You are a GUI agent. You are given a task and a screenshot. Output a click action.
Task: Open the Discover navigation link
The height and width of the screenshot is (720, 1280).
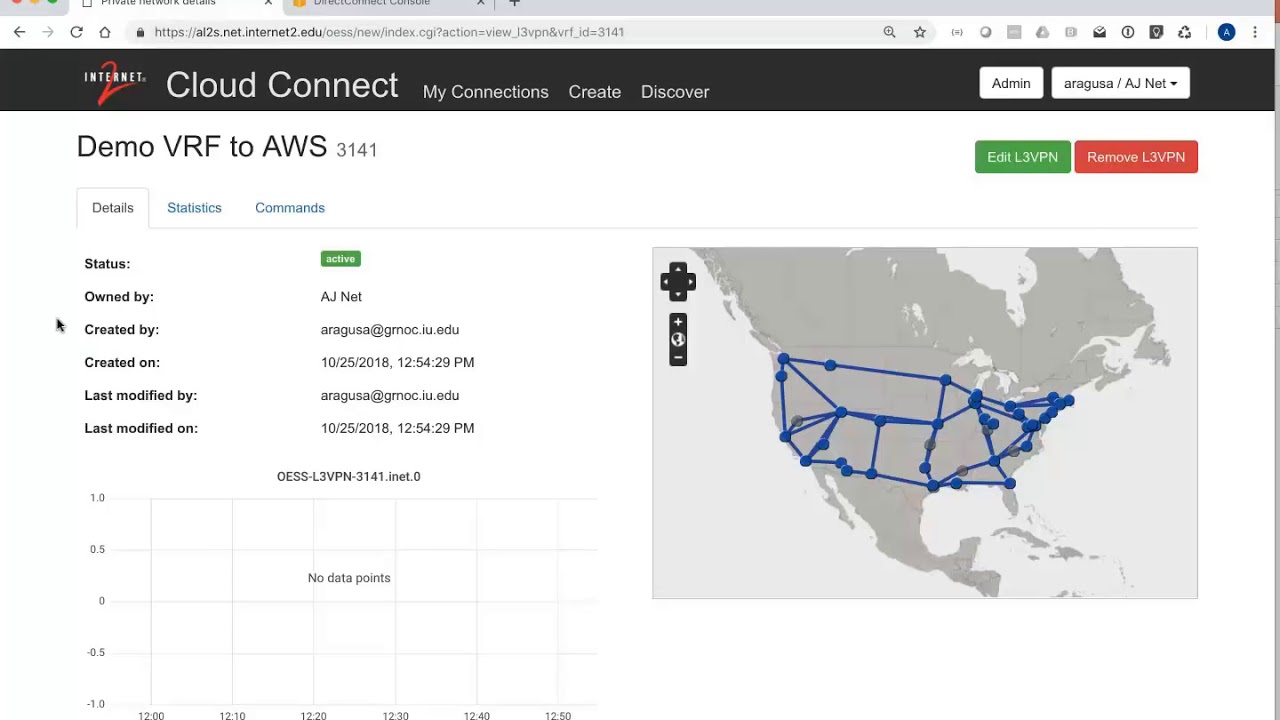(675, 92)
